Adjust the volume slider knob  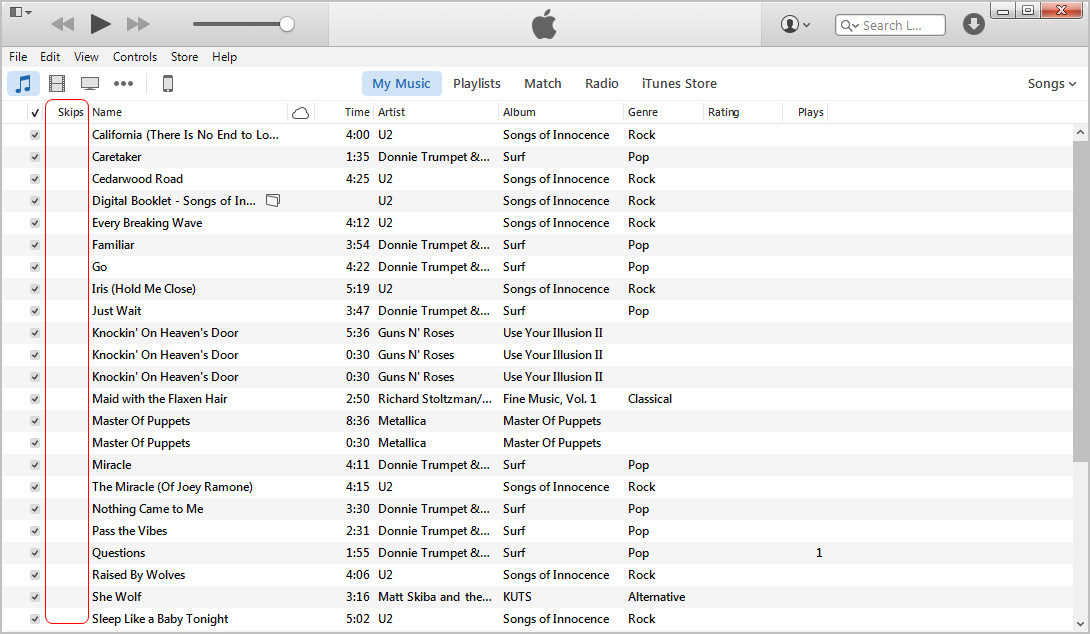286,24
